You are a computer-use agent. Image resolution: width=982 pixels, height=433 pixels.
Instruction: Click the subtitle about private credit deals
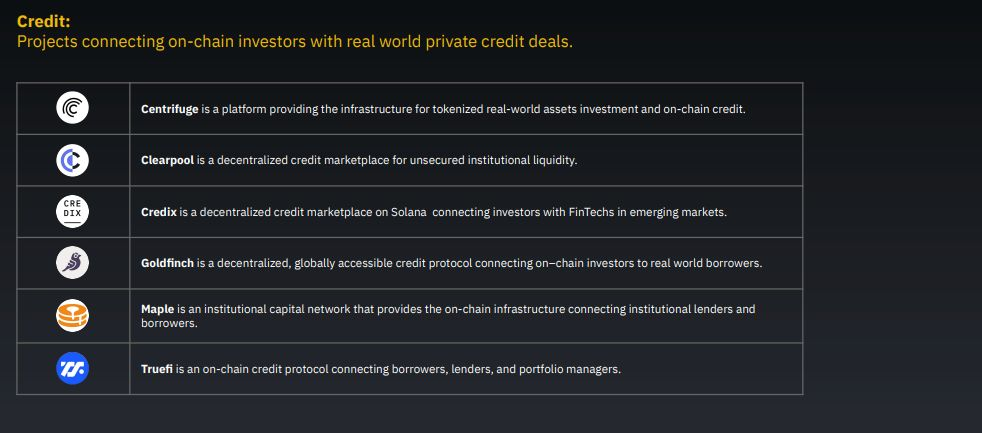click(295, 43)
